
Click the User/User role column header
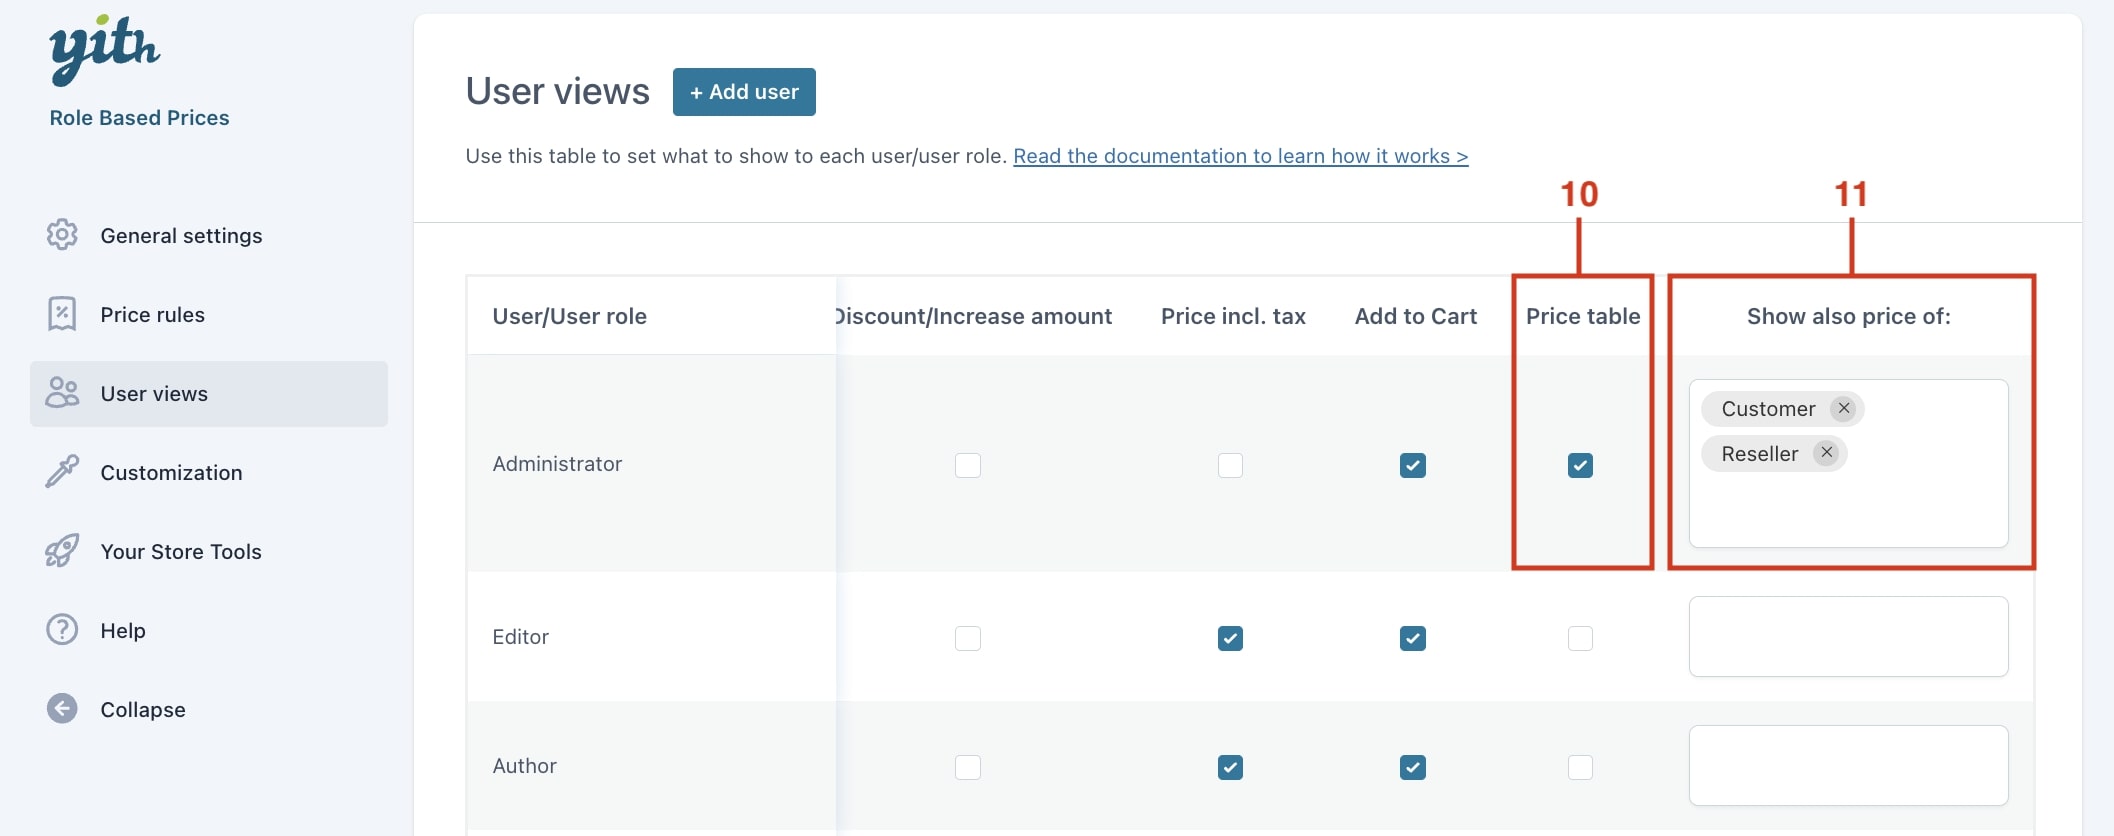coord(569,316)
